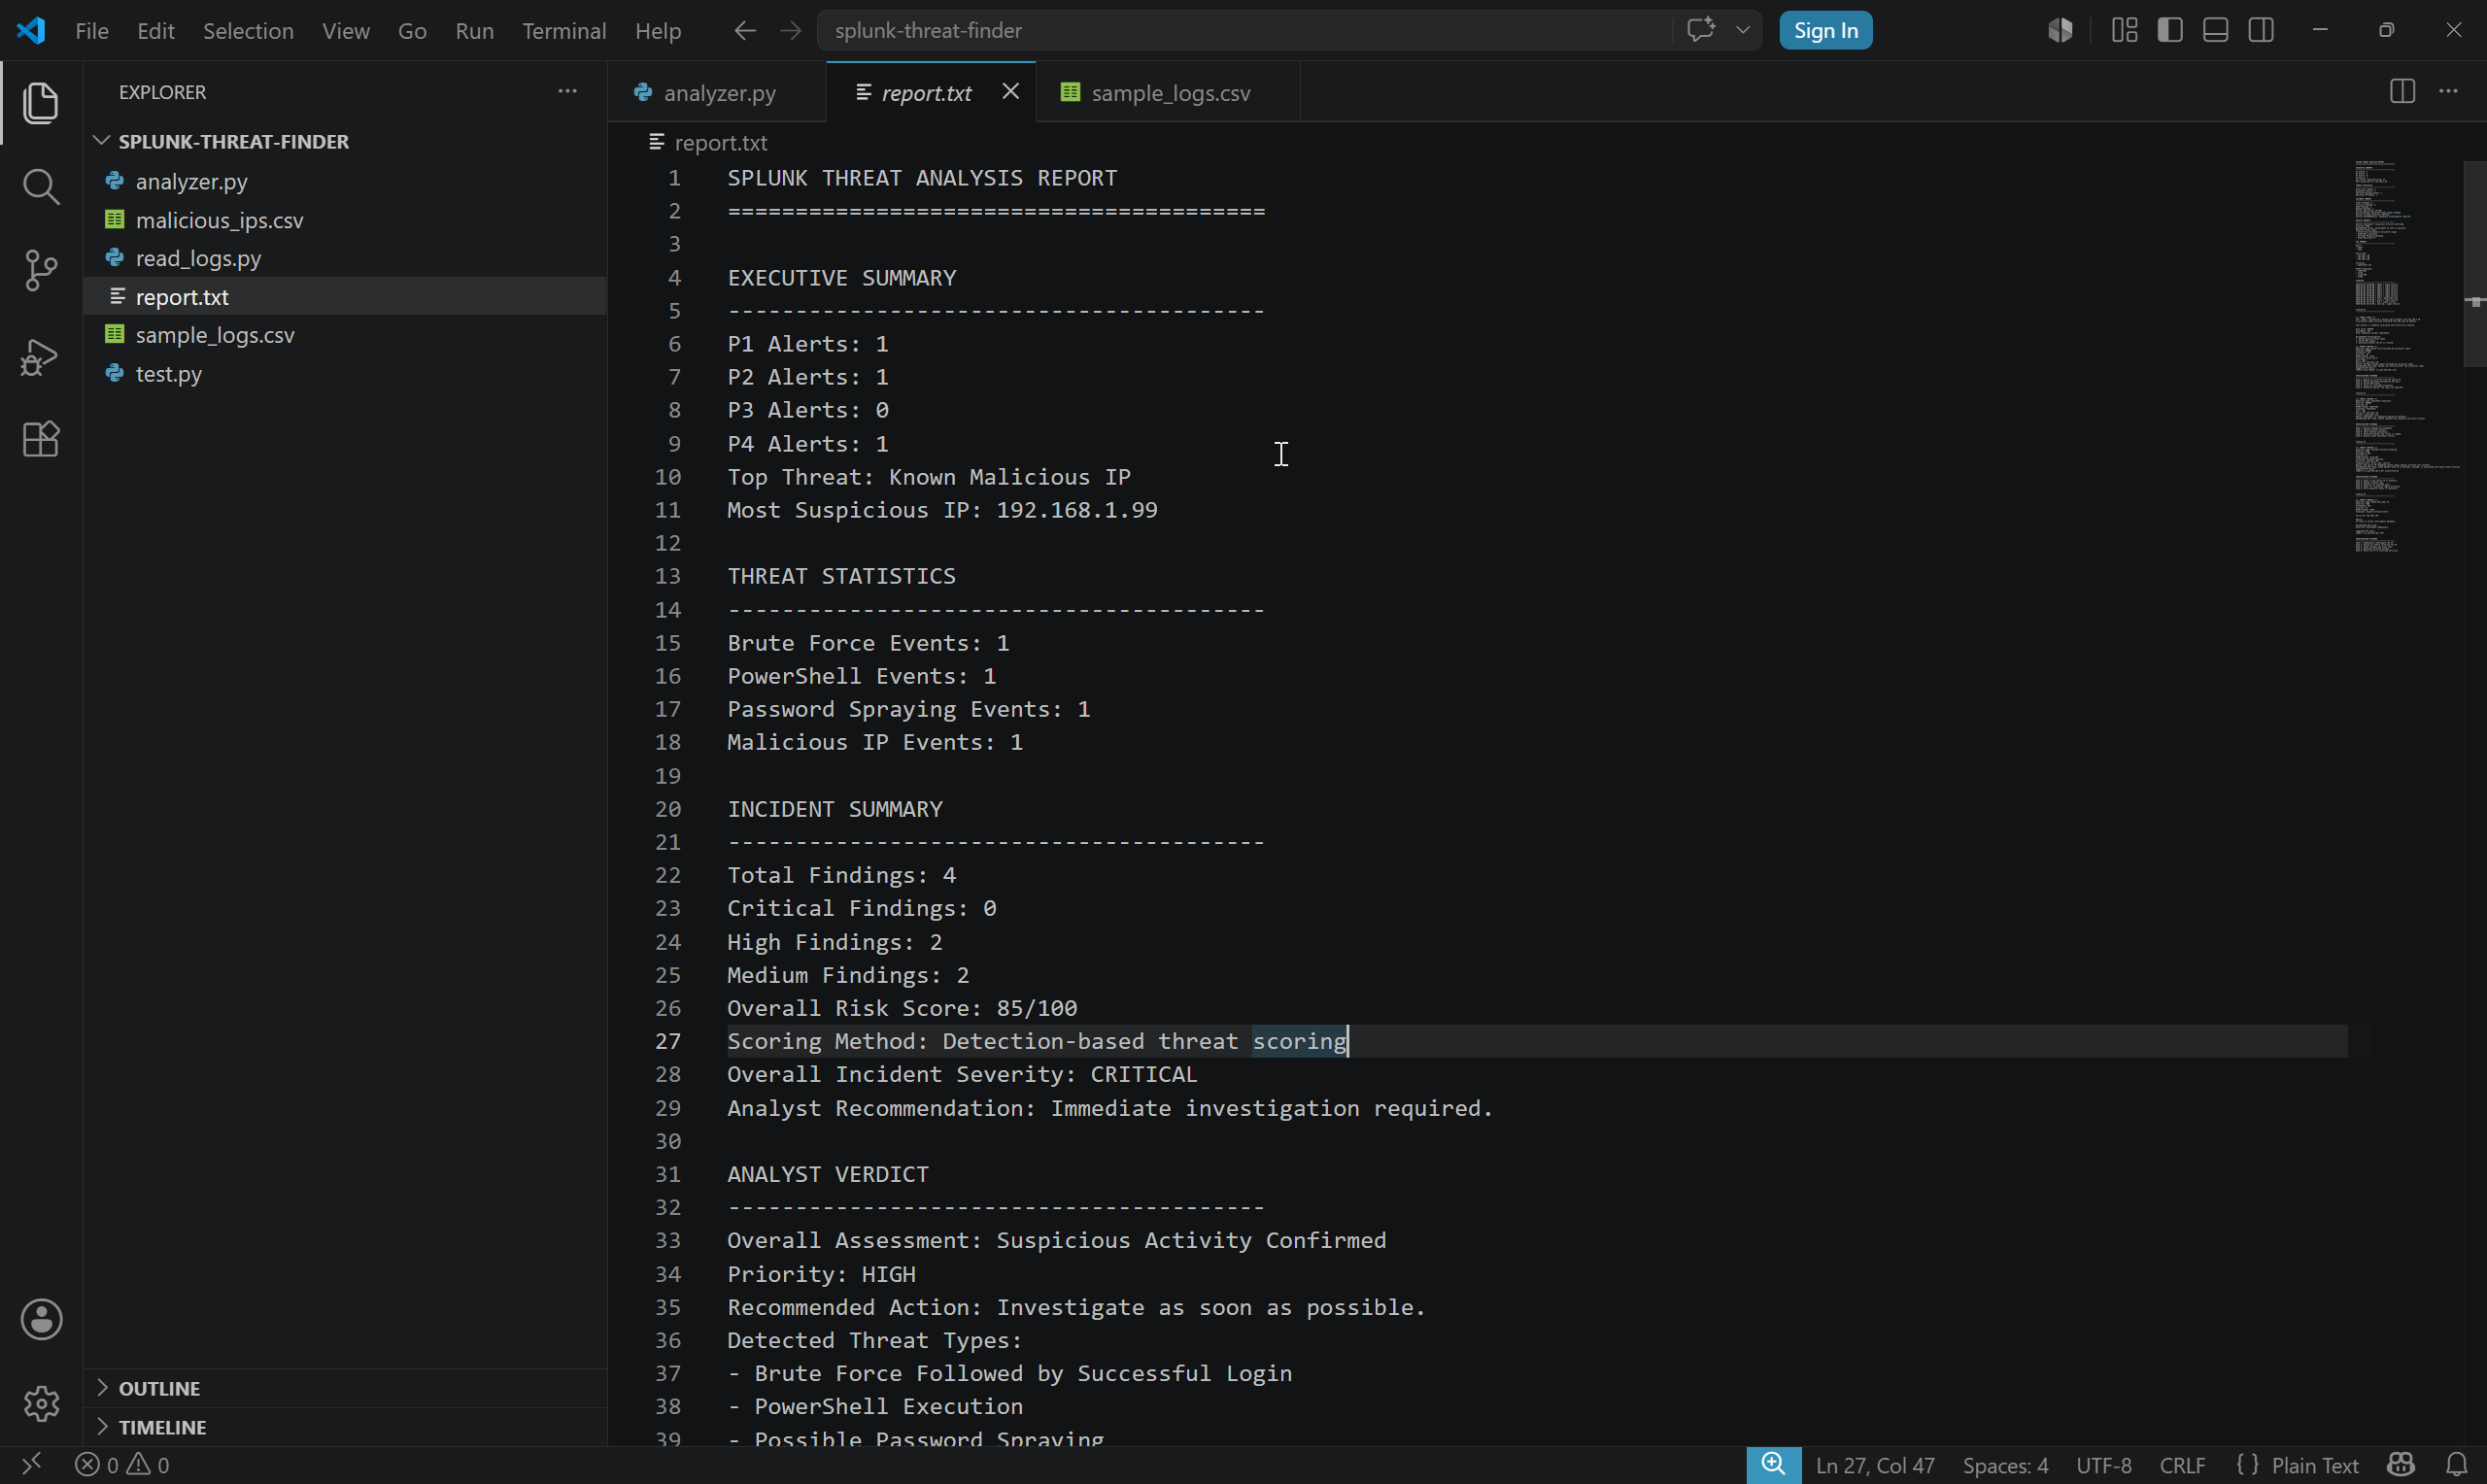Click line number 20 in gutter
Image resolution: width=2487 pixels, height=1484 pixels.
point(668,809)
